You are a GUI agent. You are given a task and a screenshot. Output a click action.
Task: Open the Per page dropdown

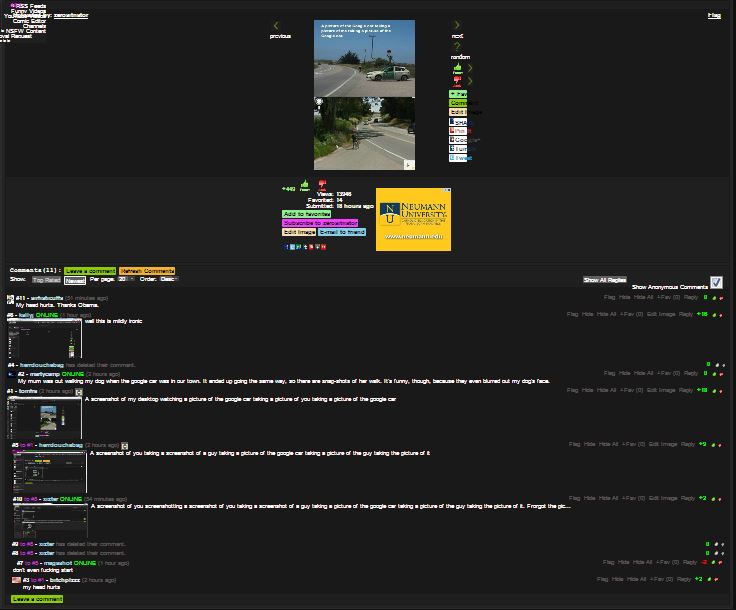126,280
